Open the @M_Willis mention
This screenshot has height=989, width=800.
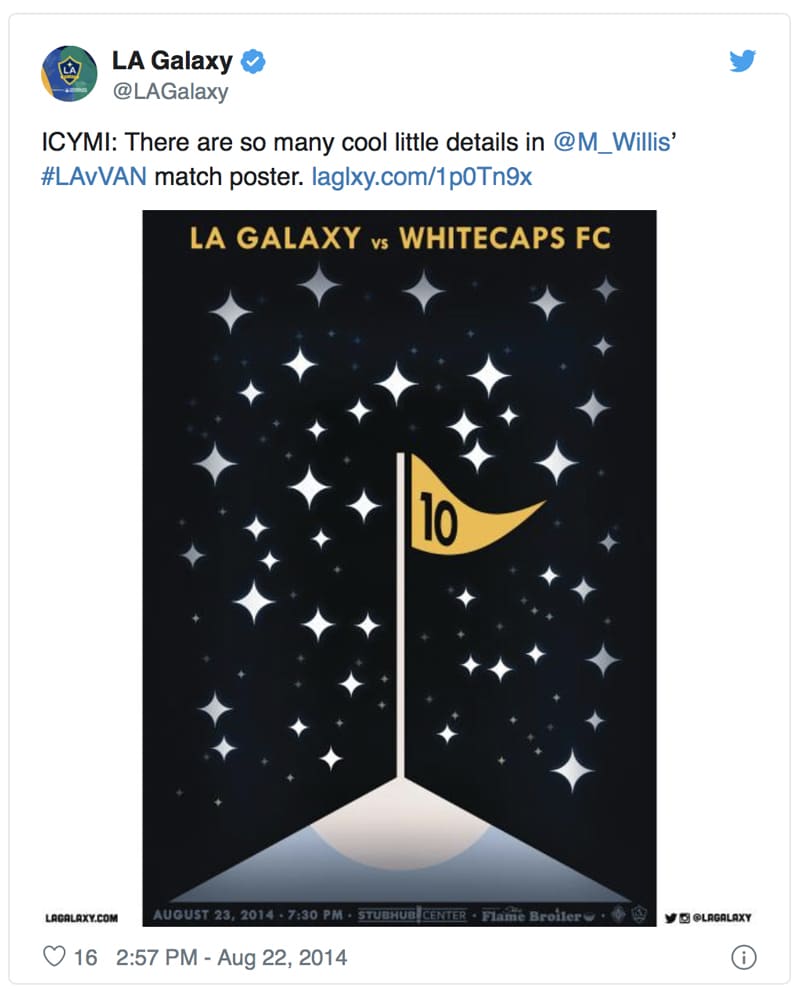tap(611, 142)
